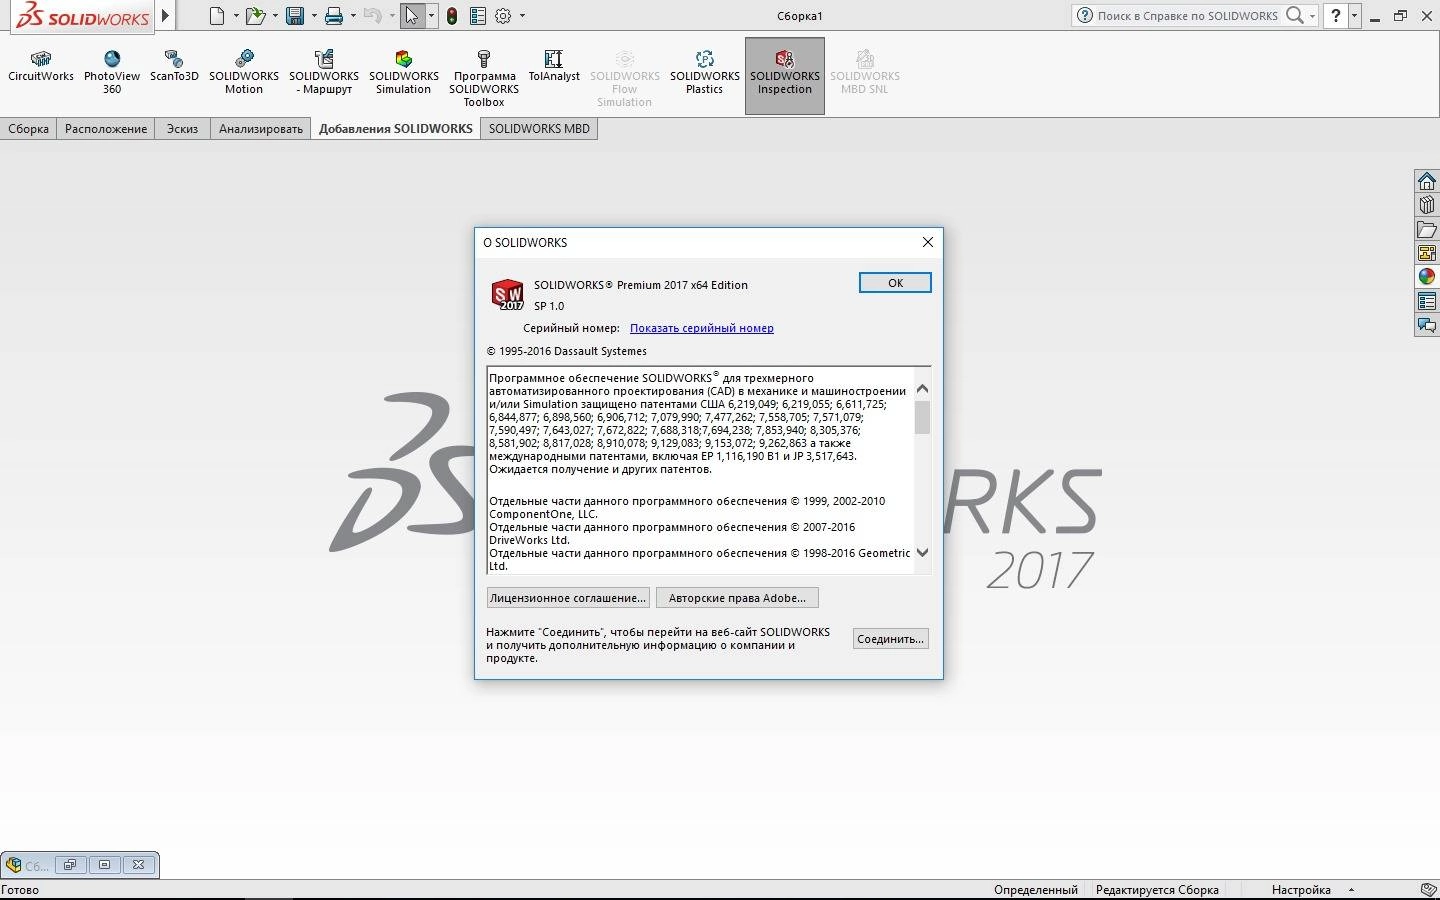Open File Properties list icon
Image resolution: width=1440 pixels, height=900 pixels.
point(478,16)
